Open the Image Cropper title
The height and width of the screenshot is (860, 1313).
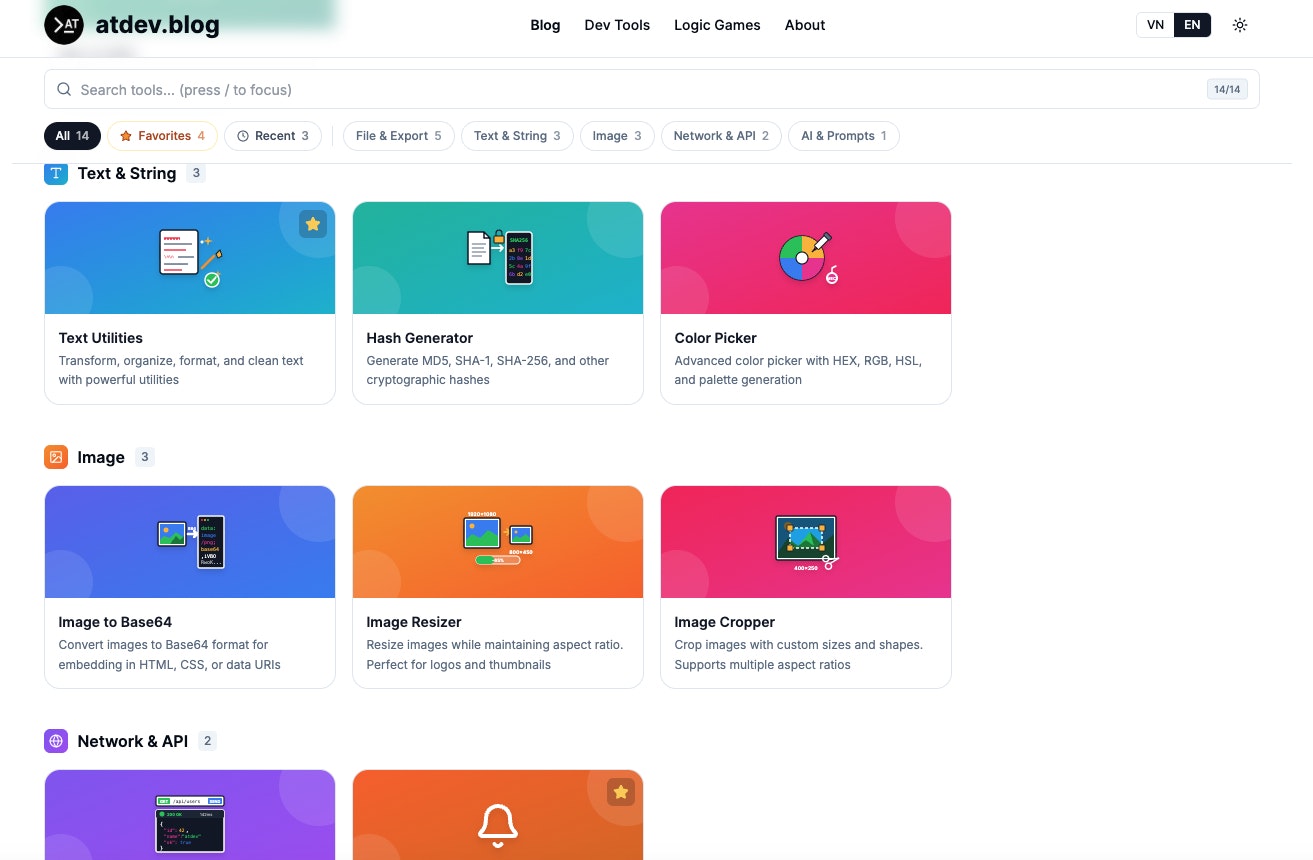coord(725,622)
